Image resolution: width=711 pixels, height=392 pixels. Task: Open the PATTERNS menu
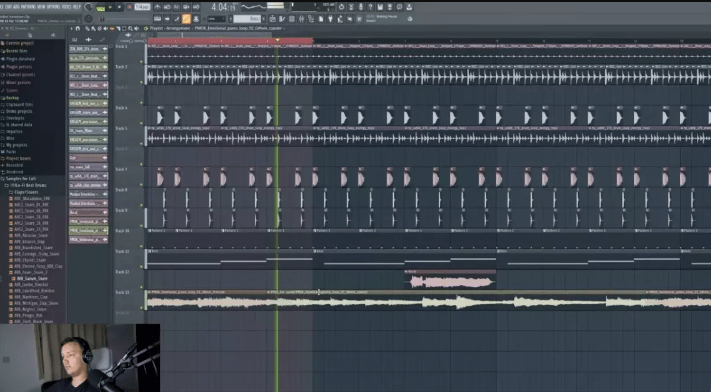[x=29, y=7]
